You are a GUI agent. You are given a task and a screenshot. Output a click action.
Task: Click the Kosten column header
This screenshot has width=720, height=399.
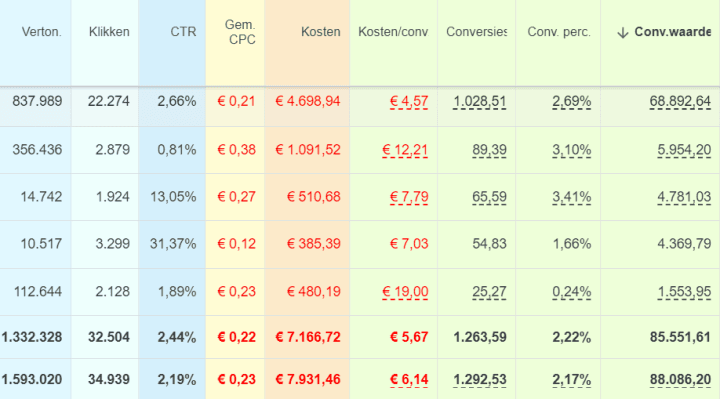[321, 32]
